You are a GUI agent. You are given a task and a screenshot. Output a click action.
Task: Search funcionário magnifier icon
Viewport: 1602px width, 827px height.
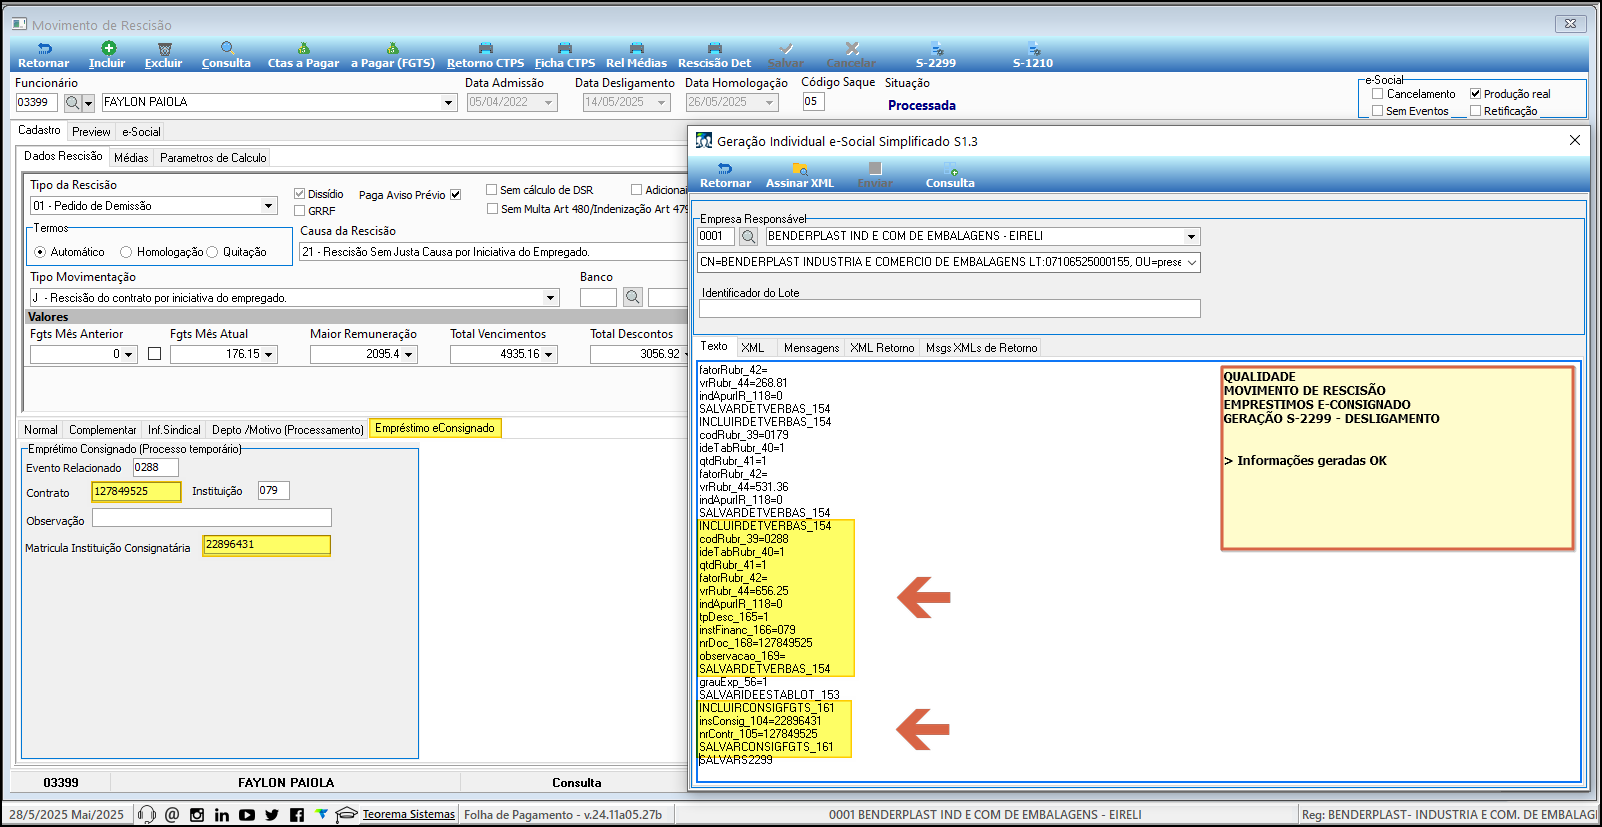pyautogui.click(x=72, y=102)
